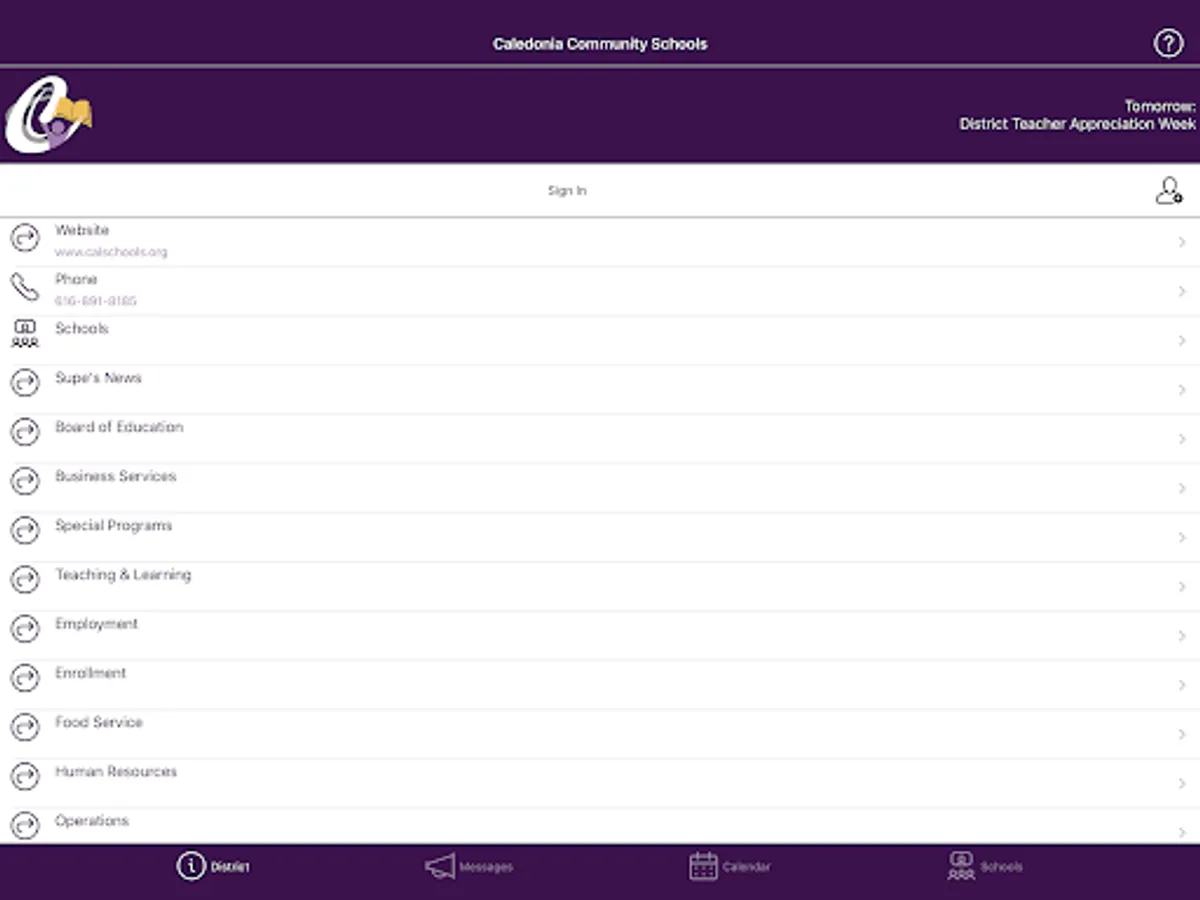Click the Enrollment arrow icon
Screen dimensions: 1200x900
(25, 678)
